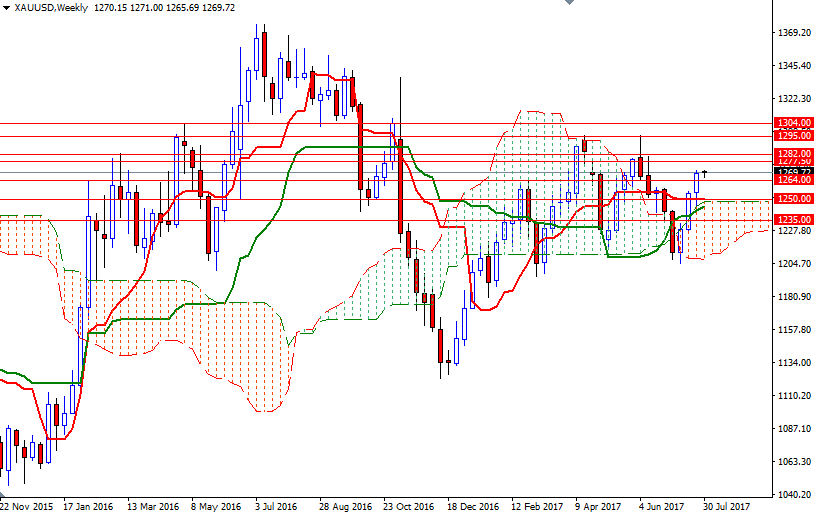814x514 pixels.
Task: Click the 1157.80 price axis value
Action: [794, 330]
